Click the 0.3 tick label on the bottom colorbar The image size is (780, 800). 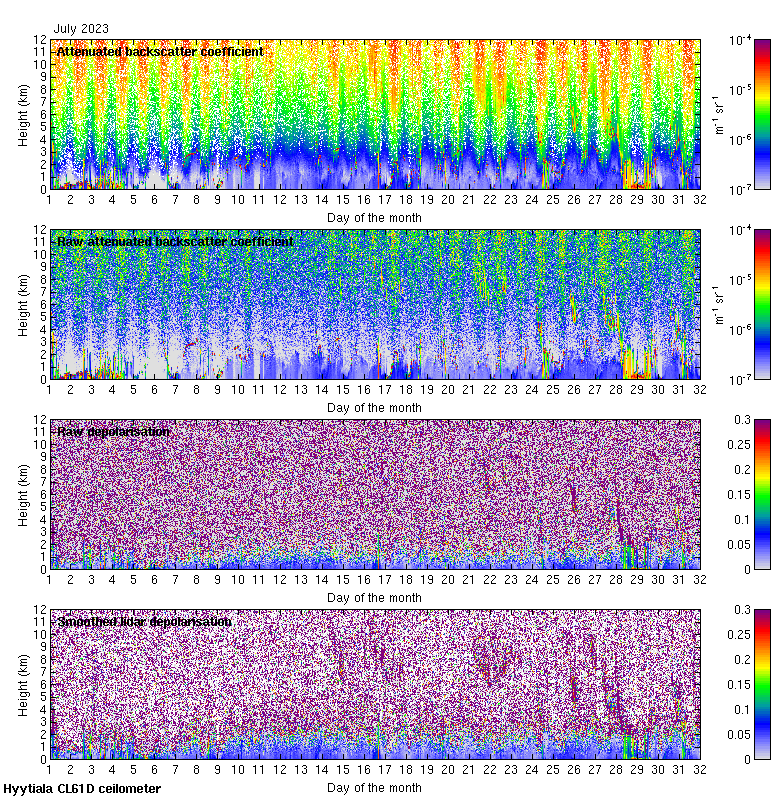click(741, 610)
